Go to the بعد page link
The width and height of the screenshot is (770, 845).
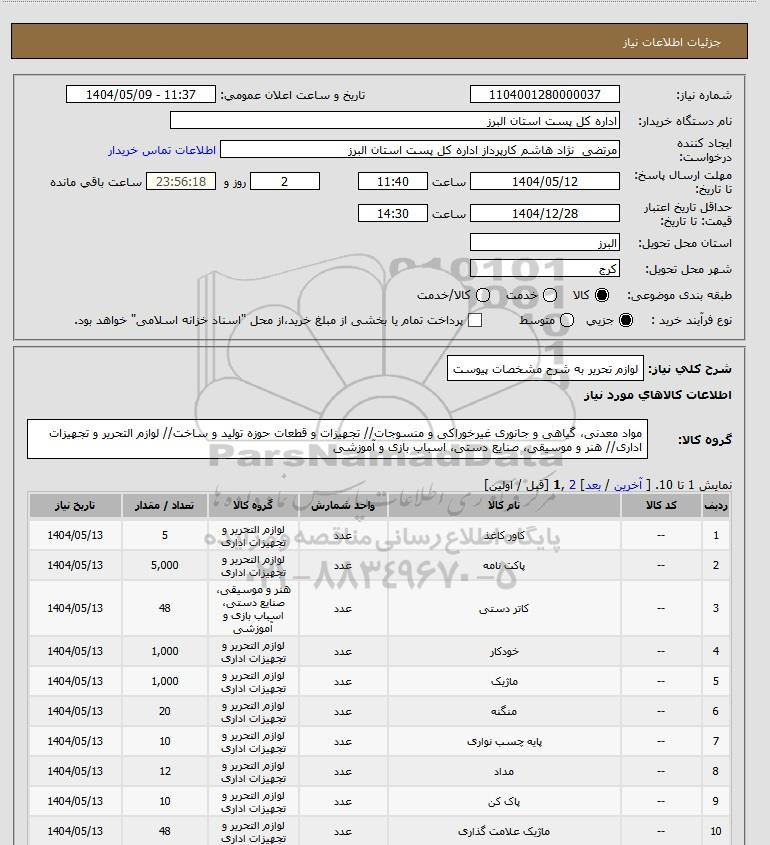pos(592,485)
